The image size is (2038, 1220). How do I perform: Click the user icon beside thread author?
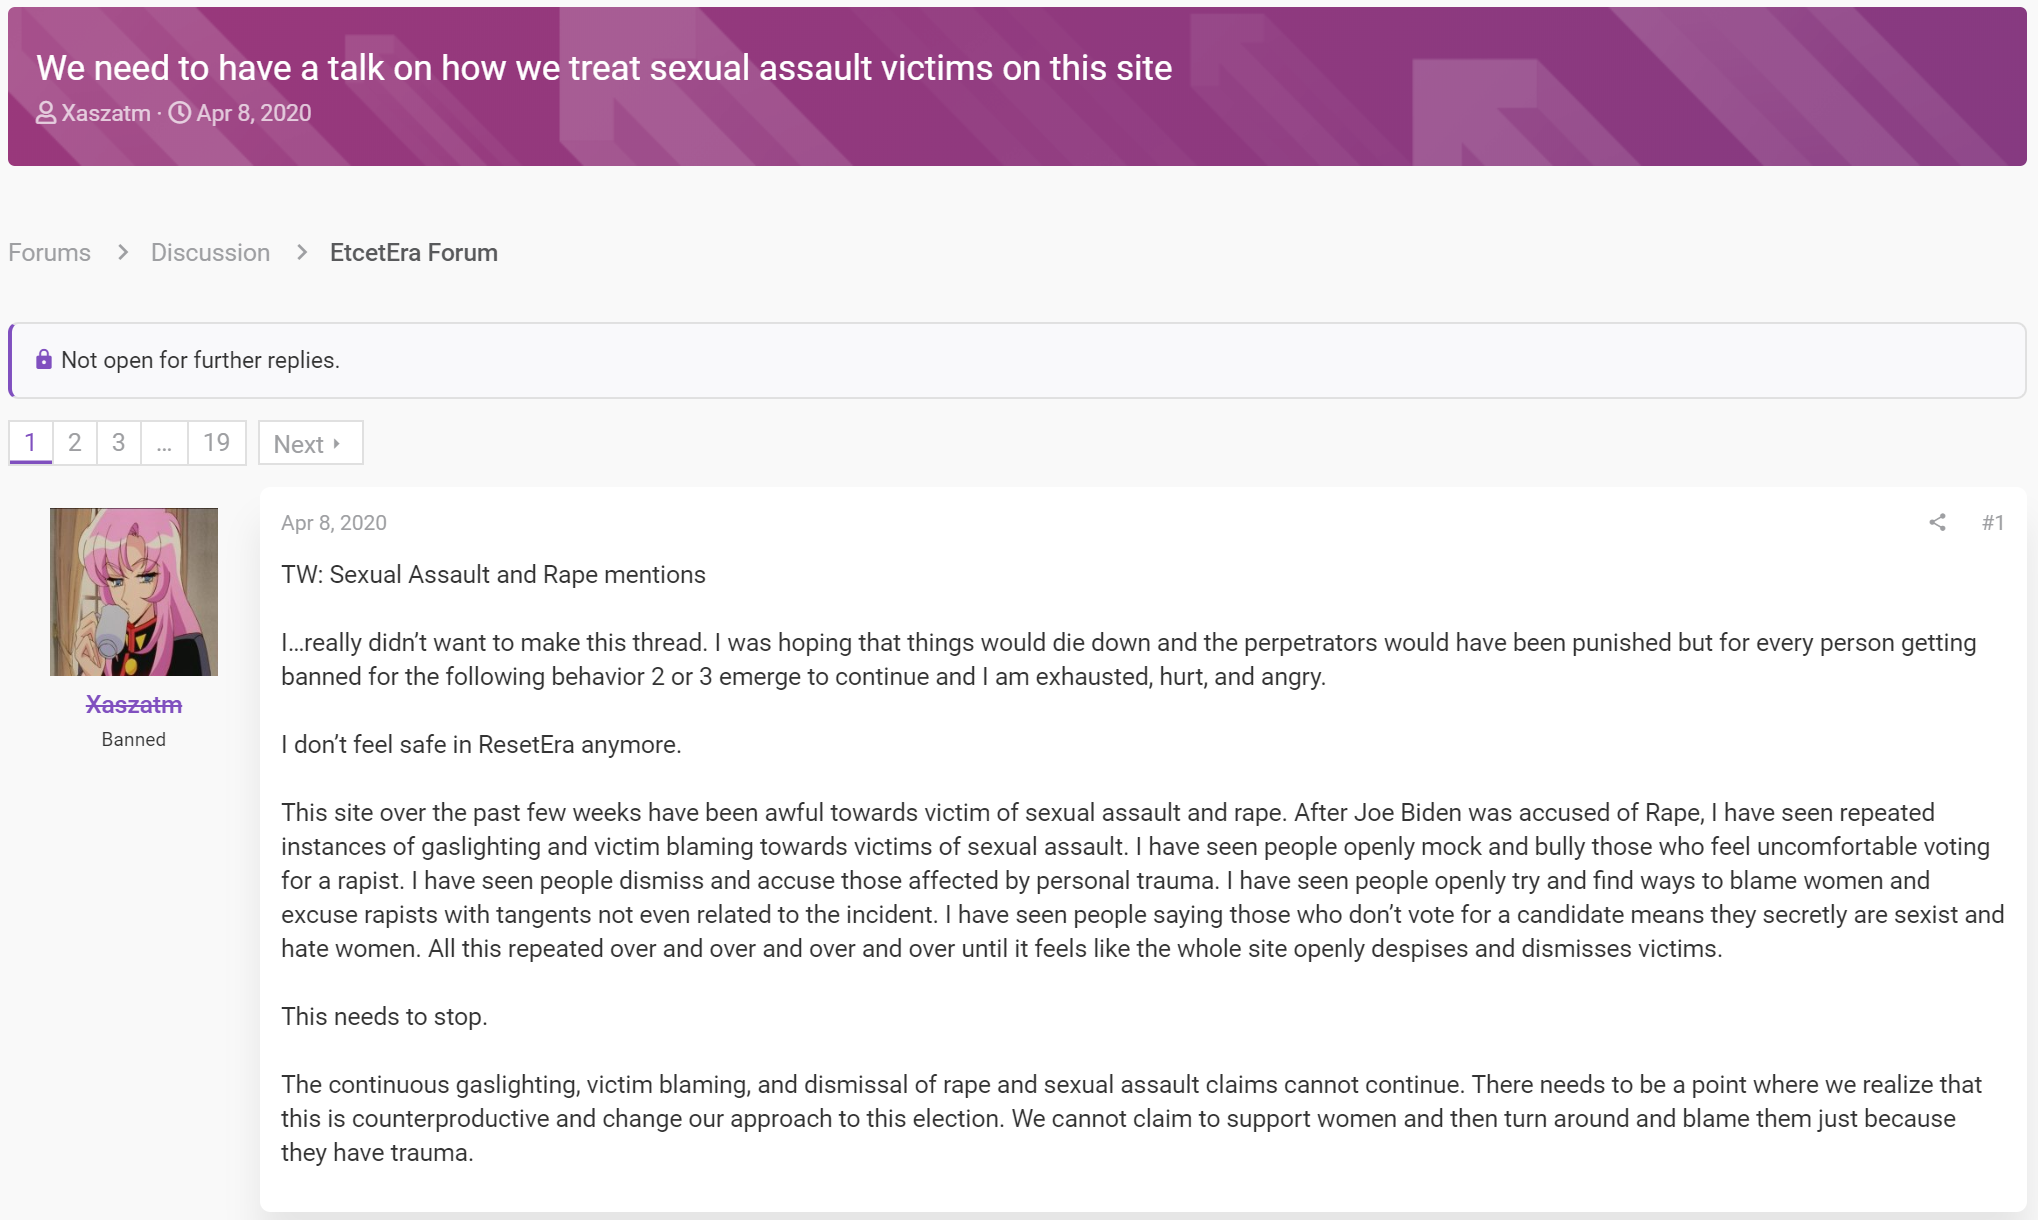coord(46,113)
